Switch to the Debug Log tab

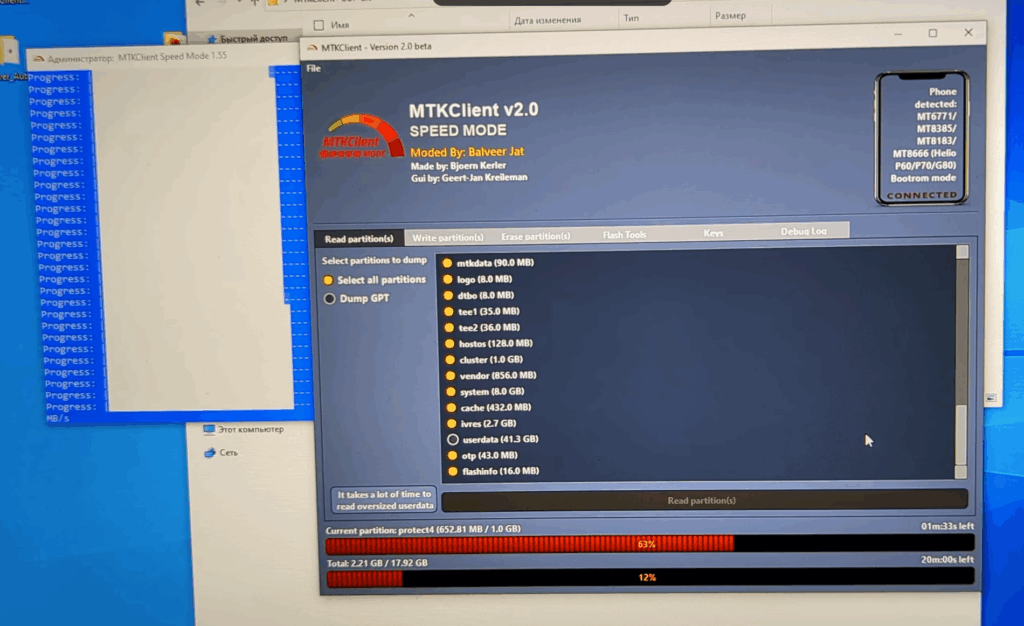803,232
